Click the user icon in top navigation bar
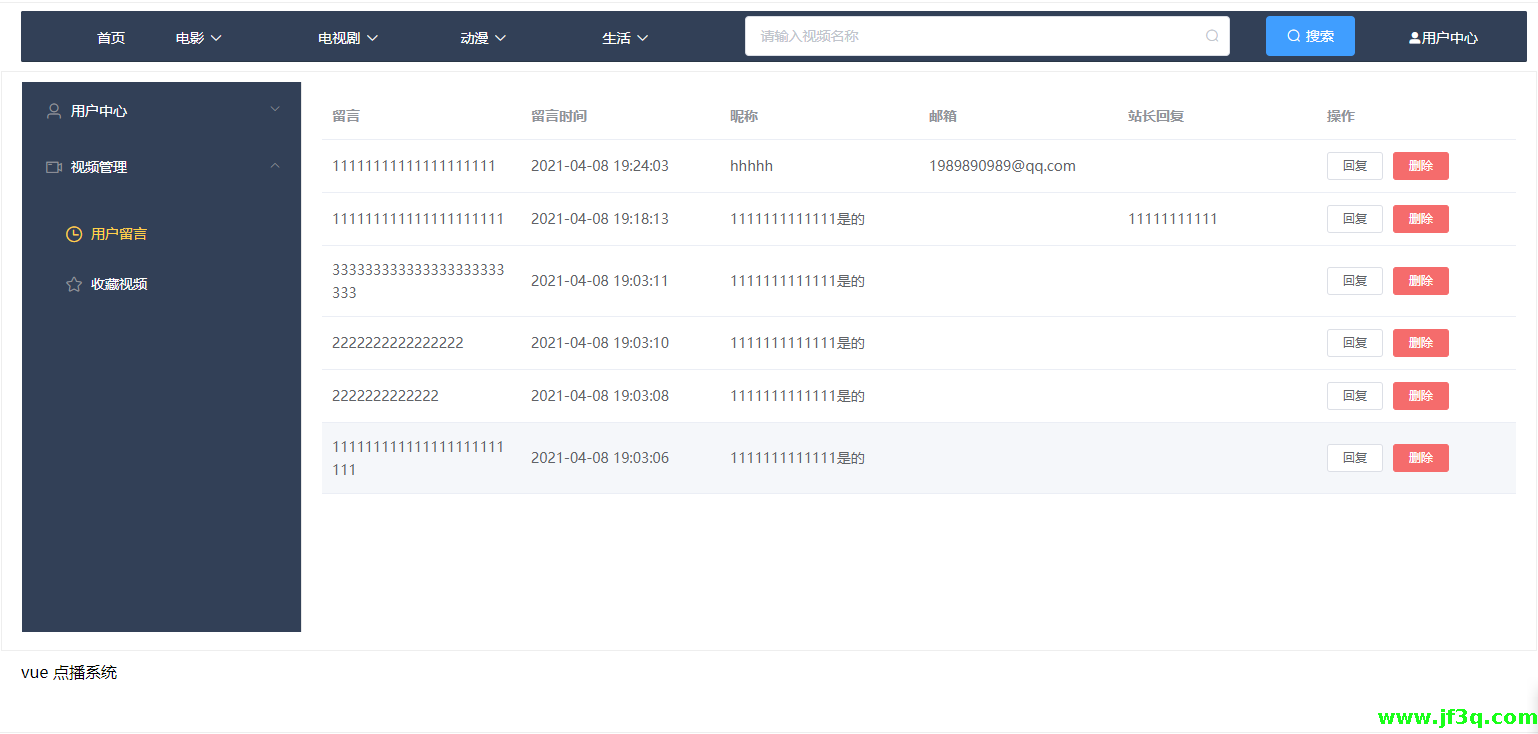 (1414, 38)
